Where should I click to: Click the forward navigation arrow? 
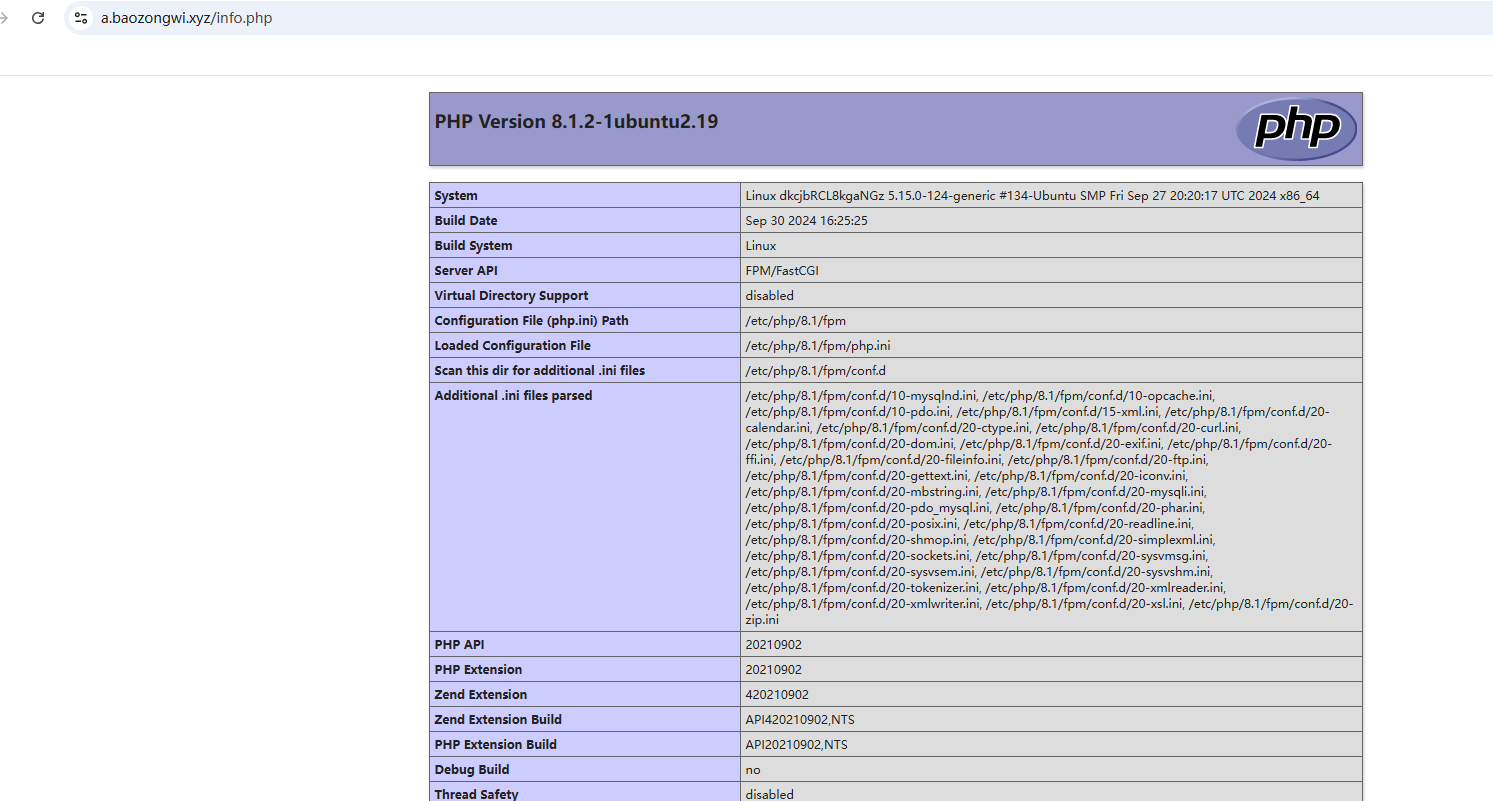click(5, 18)
